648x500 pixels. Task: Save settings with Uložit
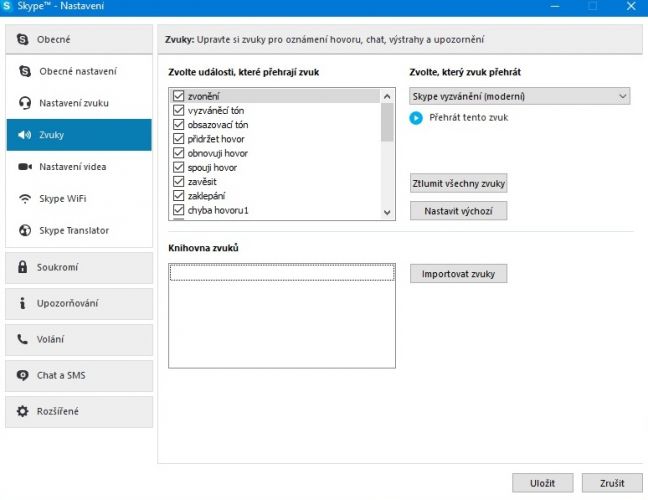[x=542, y=483]
